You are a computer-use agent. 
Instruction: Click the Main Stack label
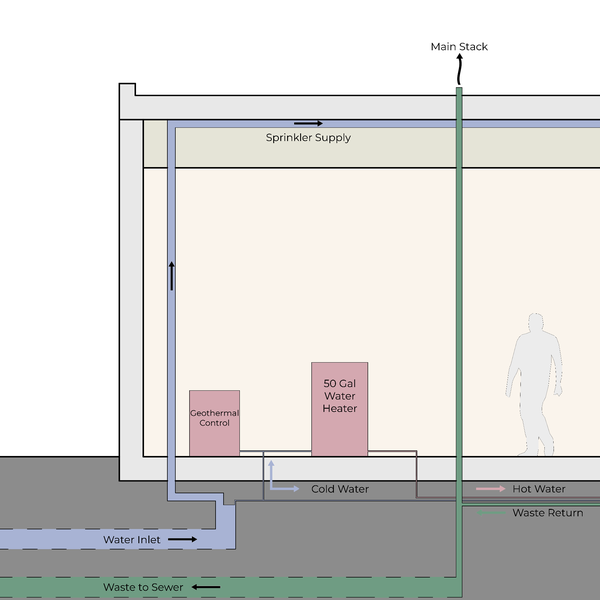pos(459,47)
